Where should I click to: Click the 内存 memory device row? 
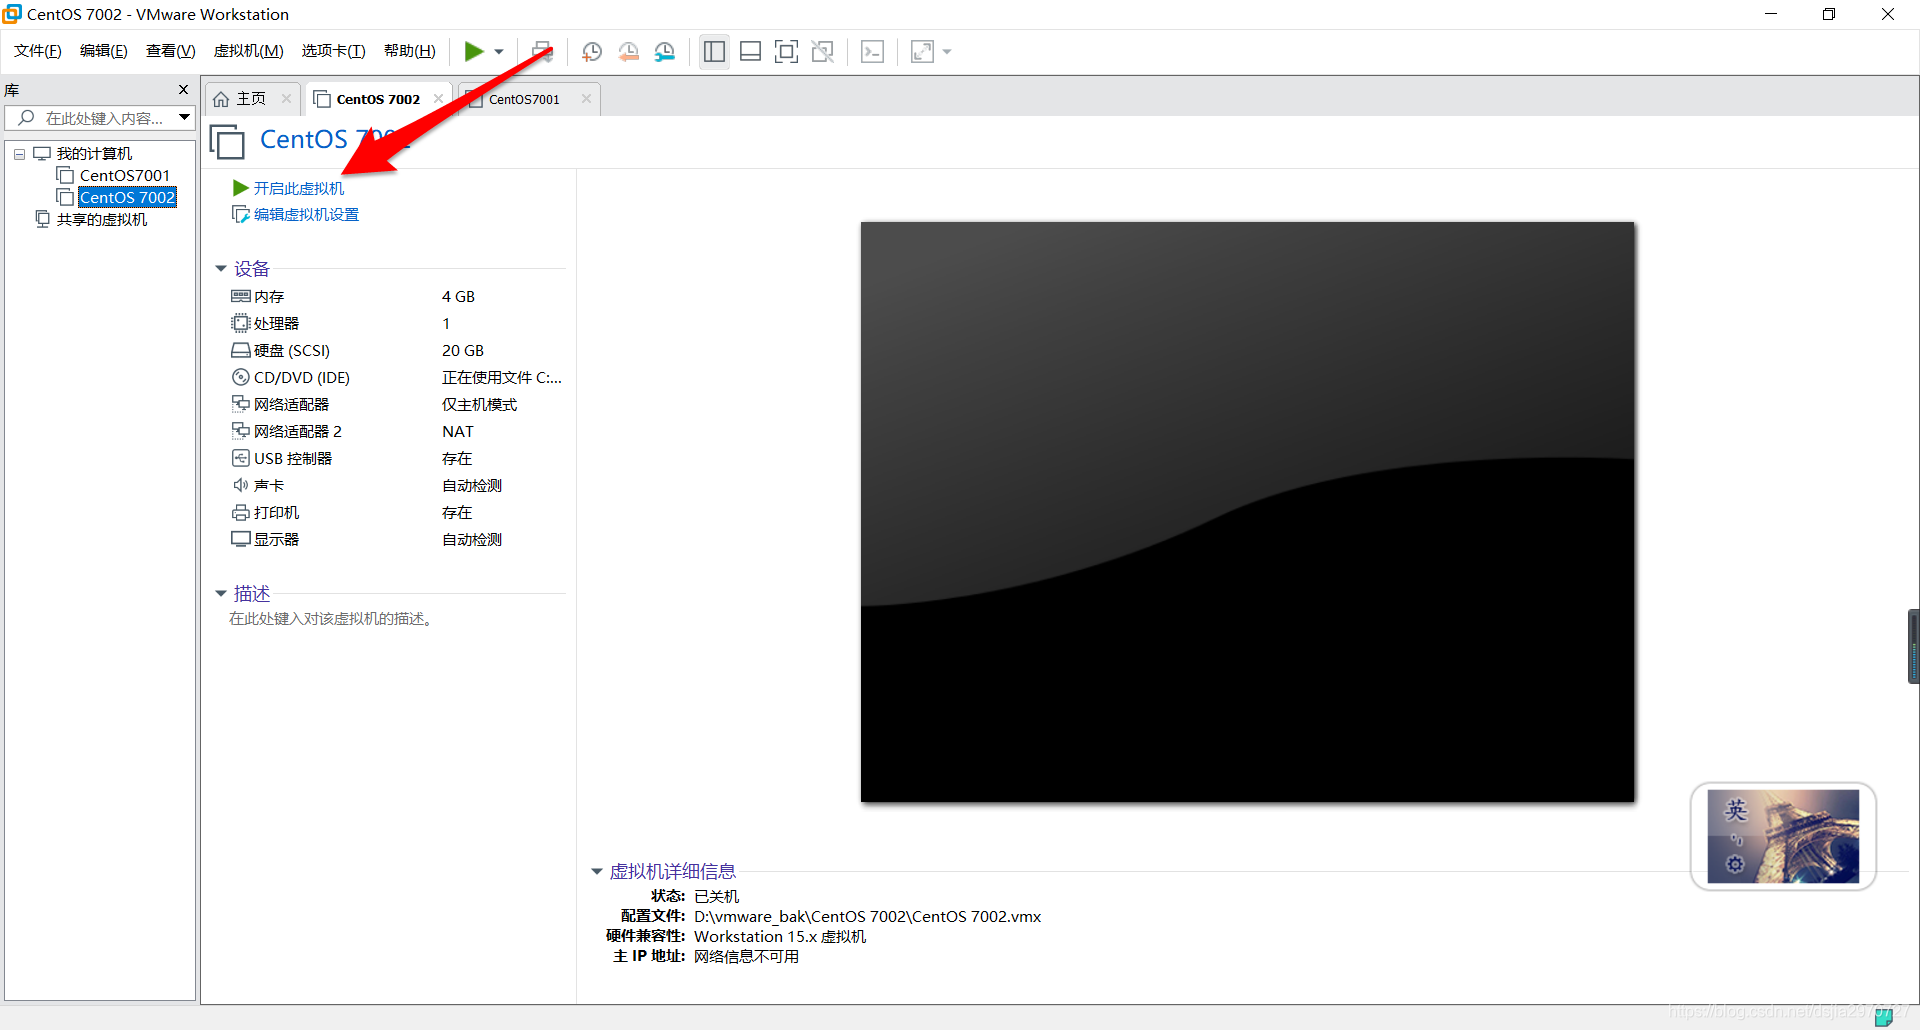point(396,297)
